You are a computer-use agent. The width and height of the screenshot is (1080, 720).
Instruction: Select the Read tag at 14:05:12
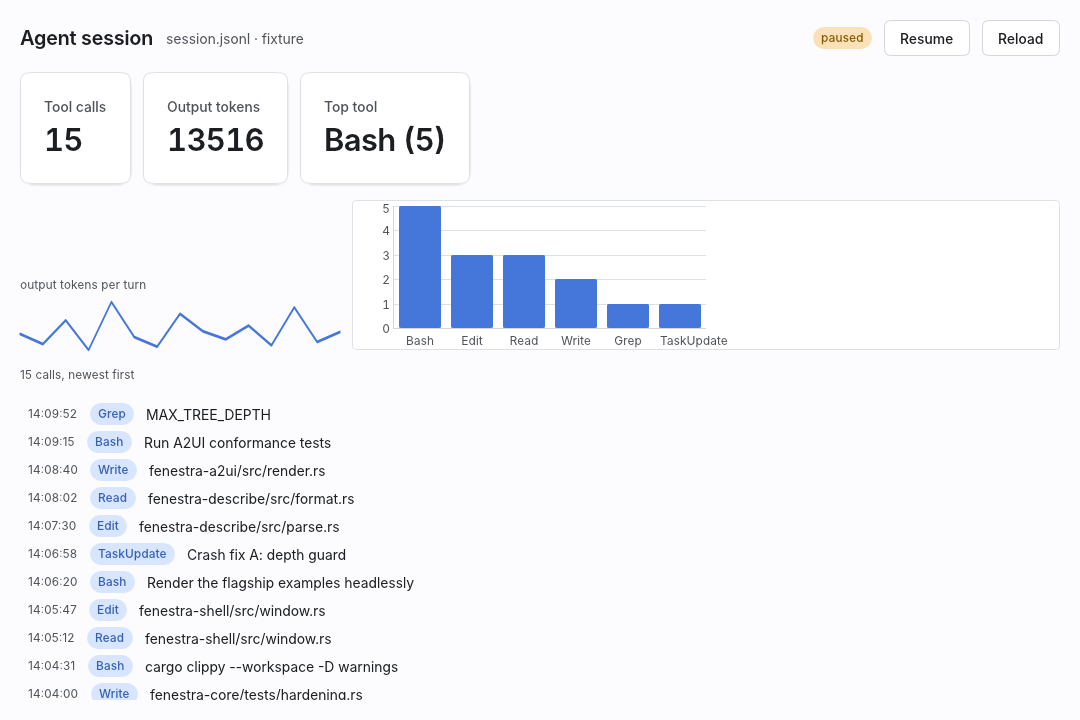(x=110, y=638)
